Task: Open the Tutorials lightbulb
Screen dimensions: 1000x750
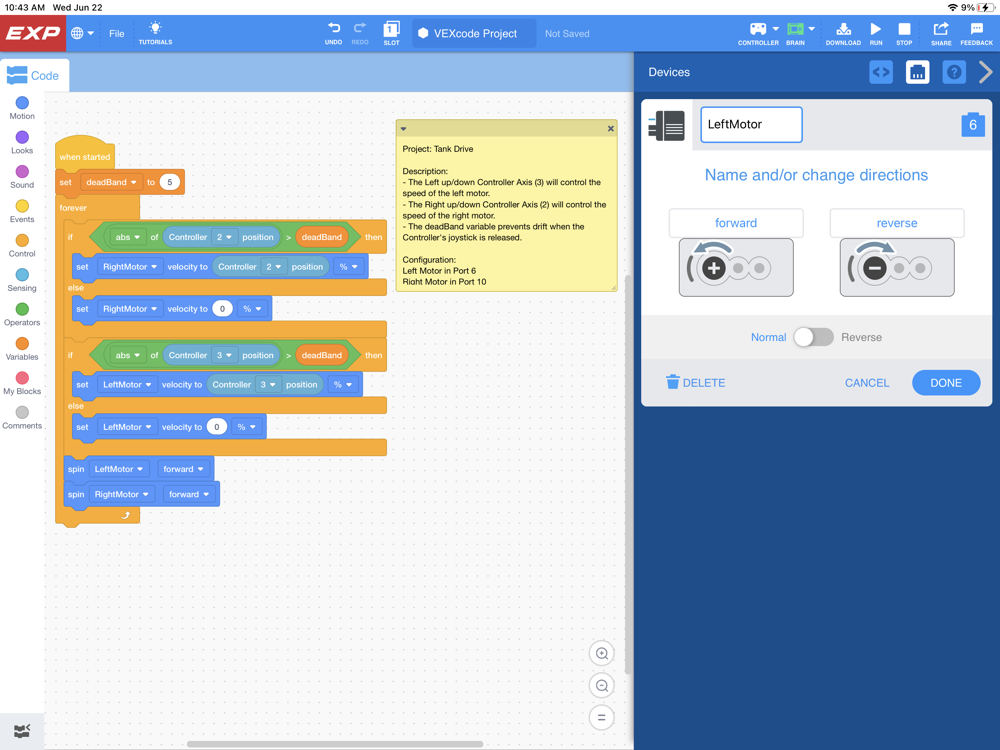Action: pyautogui.click(x=156, y=33)
